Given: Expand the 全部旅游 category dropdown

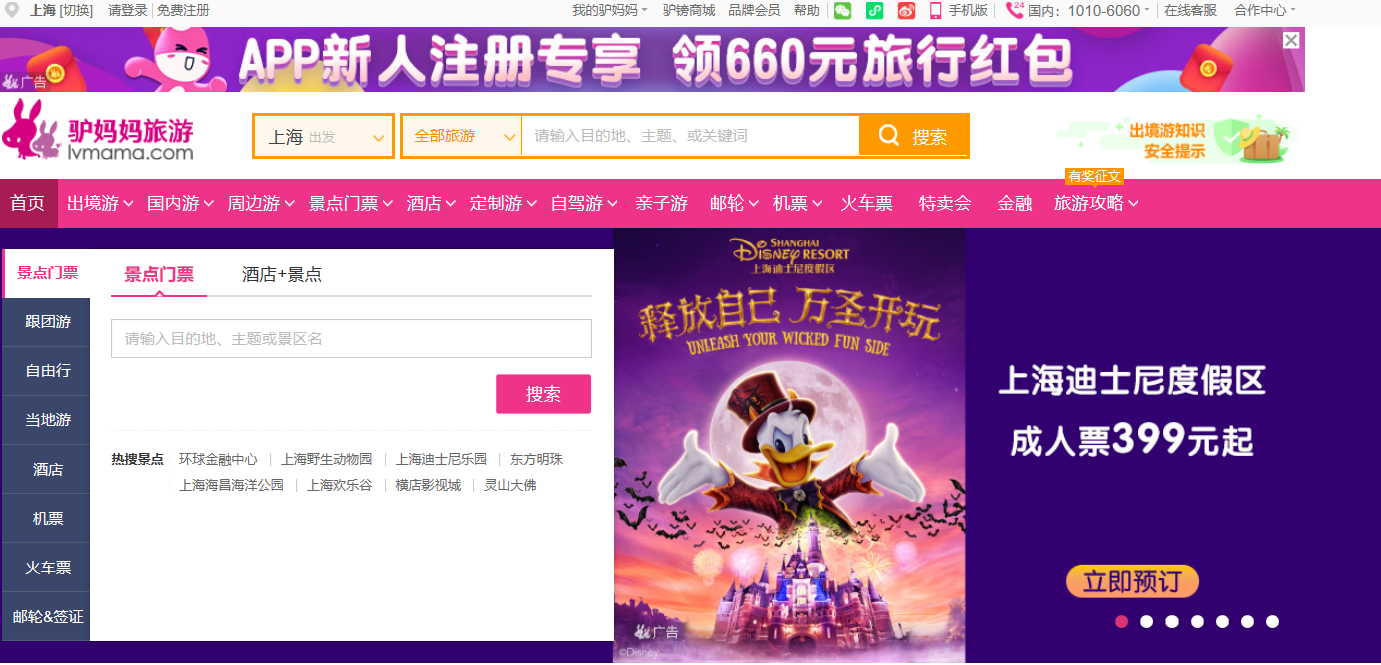Looking at the screenshot, I should pyautogui.click(x=461, y=136).
